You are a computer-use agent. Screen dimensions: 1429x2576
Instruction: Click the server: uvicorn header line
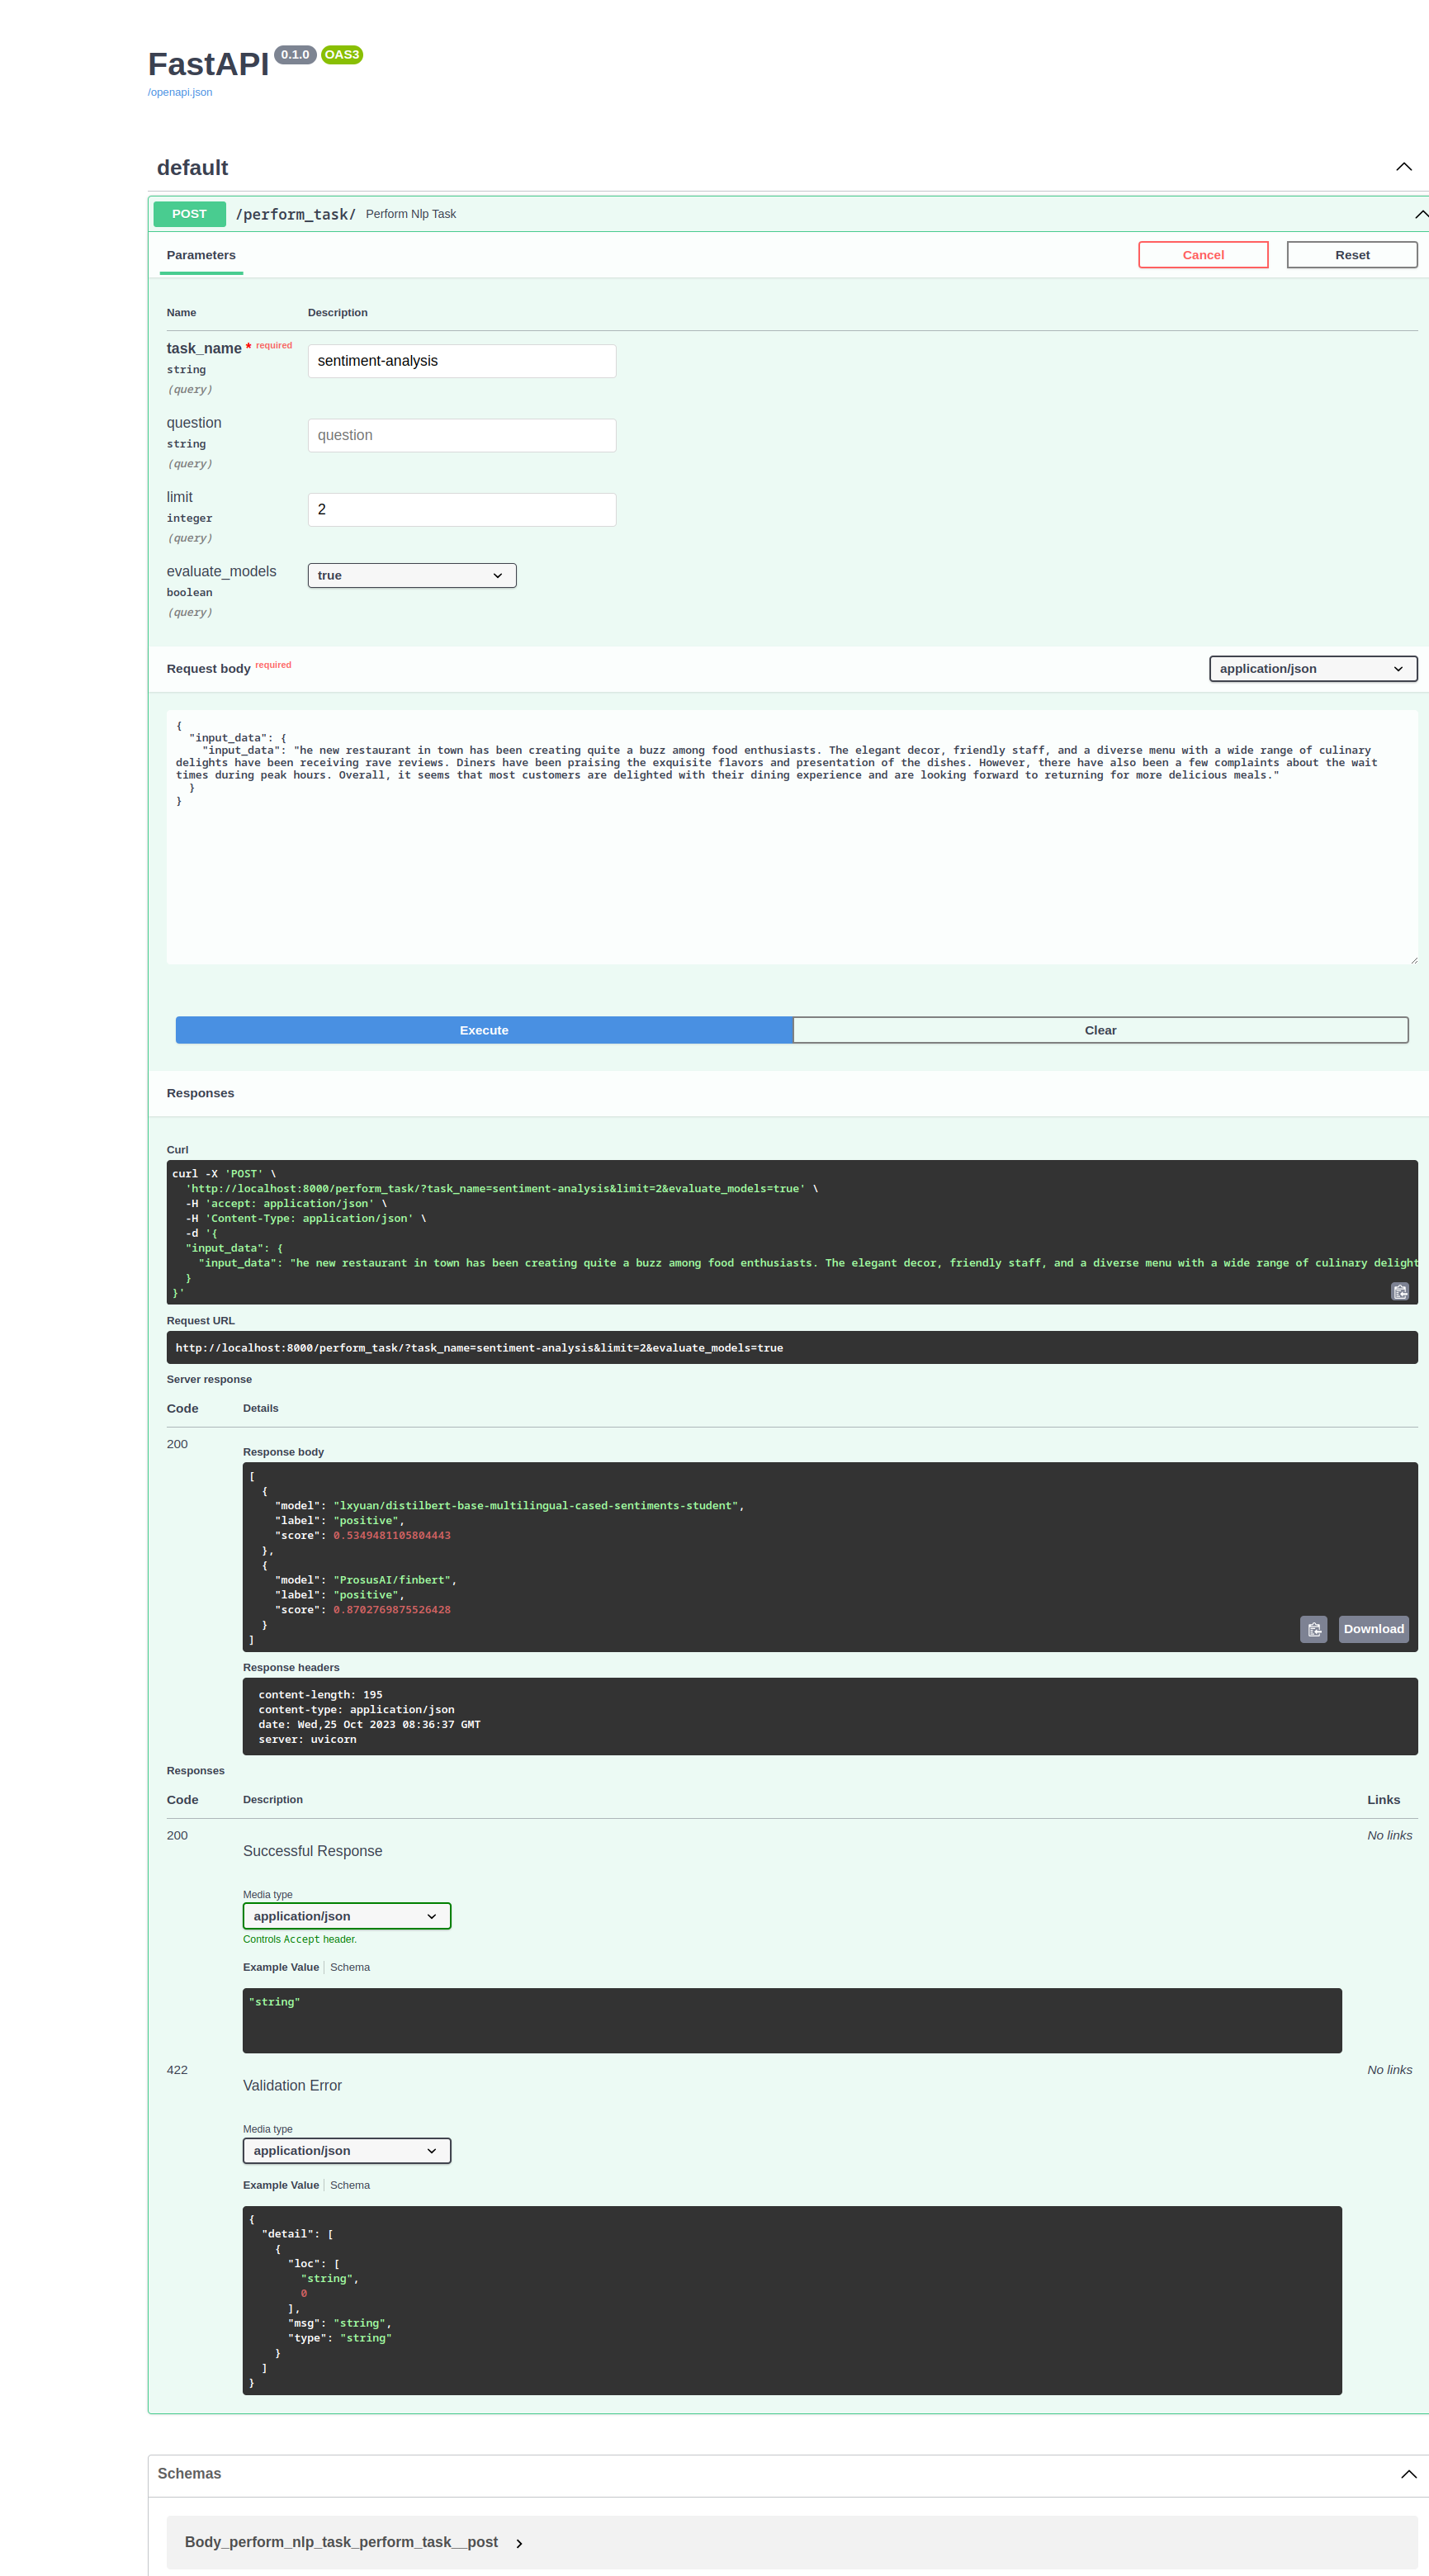point(307,1740)
